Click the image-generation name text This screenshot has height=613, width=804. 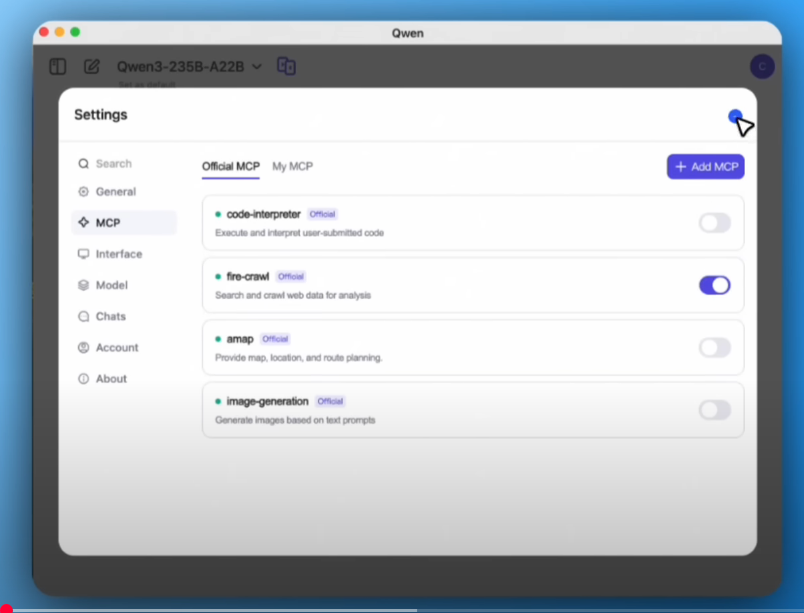pos(268,401)
